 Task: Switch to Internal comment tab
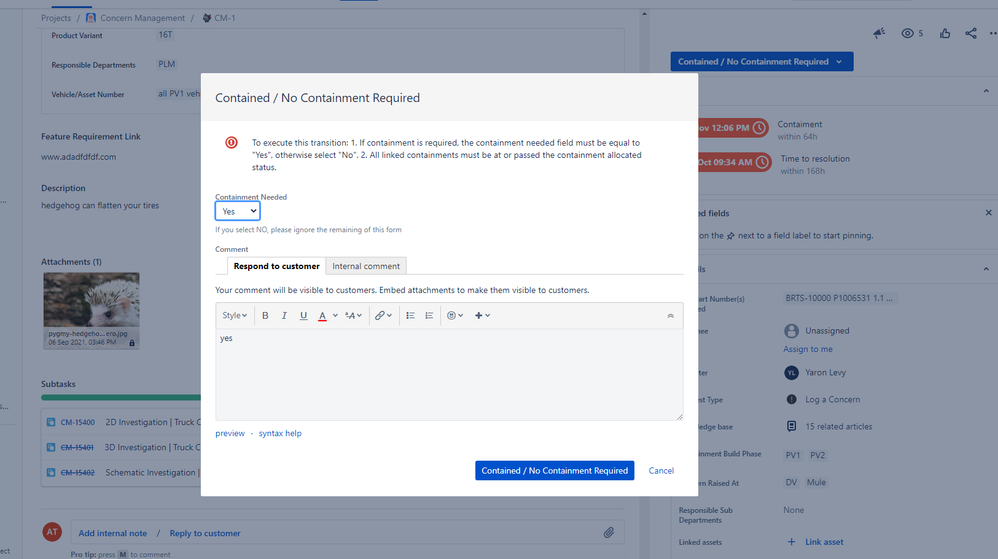(x=366, y=266)
